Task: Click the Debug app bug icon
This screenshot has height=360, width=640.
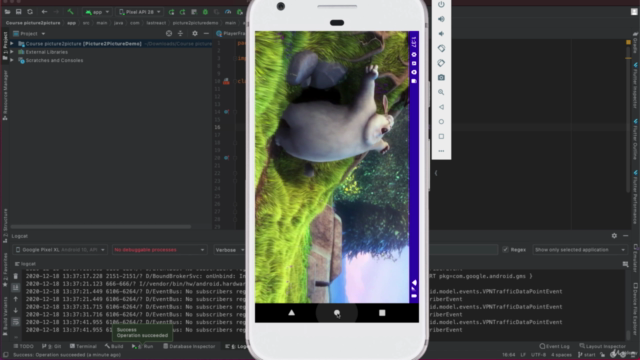Action: pos(205,12)
